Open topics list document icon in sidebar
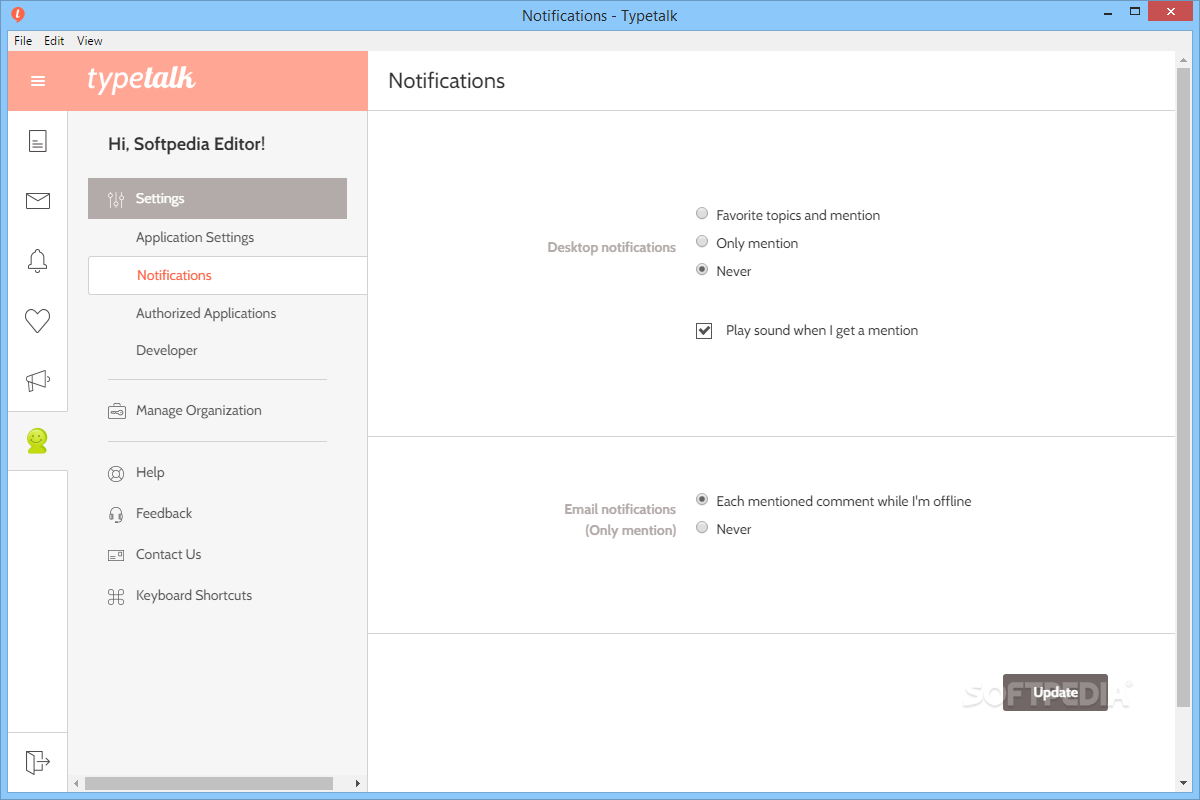 38,141
